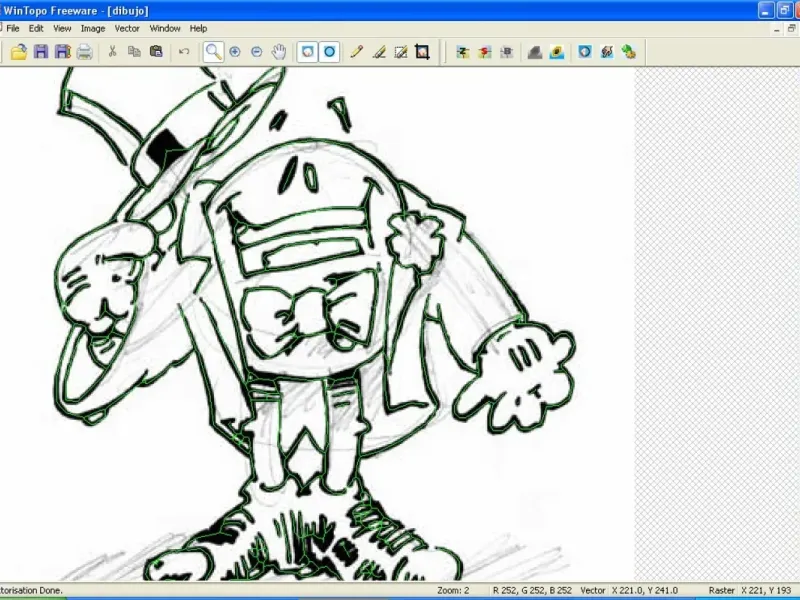Click the grey B toolbar icon
Screen dimensions: 800x600
(x=507, y=52)
